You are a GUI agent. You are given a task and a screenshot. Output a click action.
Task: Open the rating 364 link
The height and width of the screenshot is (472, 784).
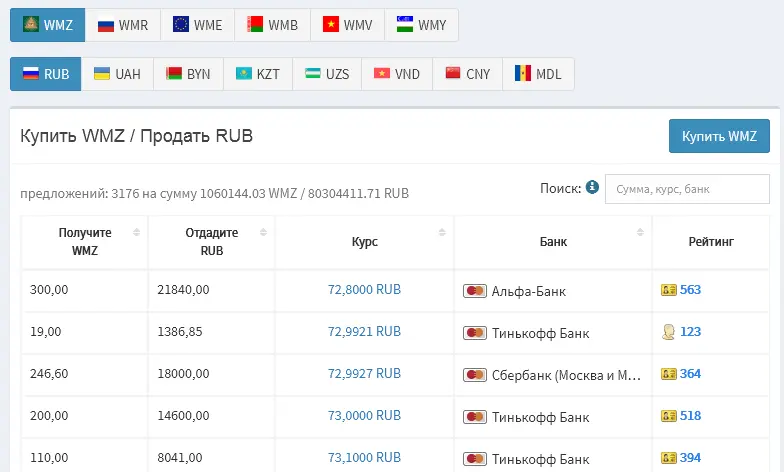tap(690, 374)
